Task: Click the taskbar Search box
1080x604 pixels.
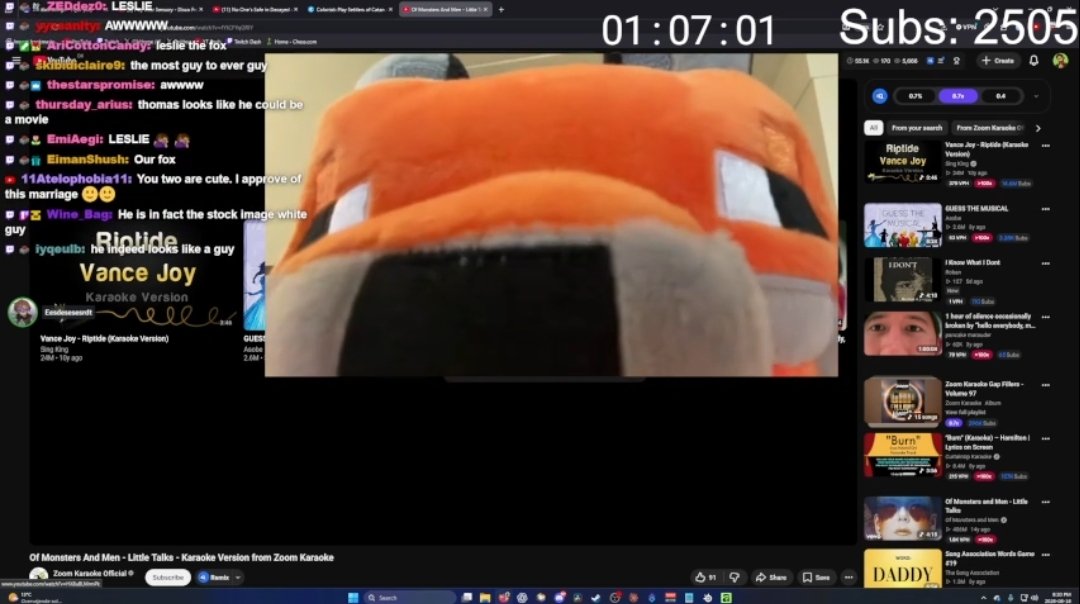Action: click(411, 597)
